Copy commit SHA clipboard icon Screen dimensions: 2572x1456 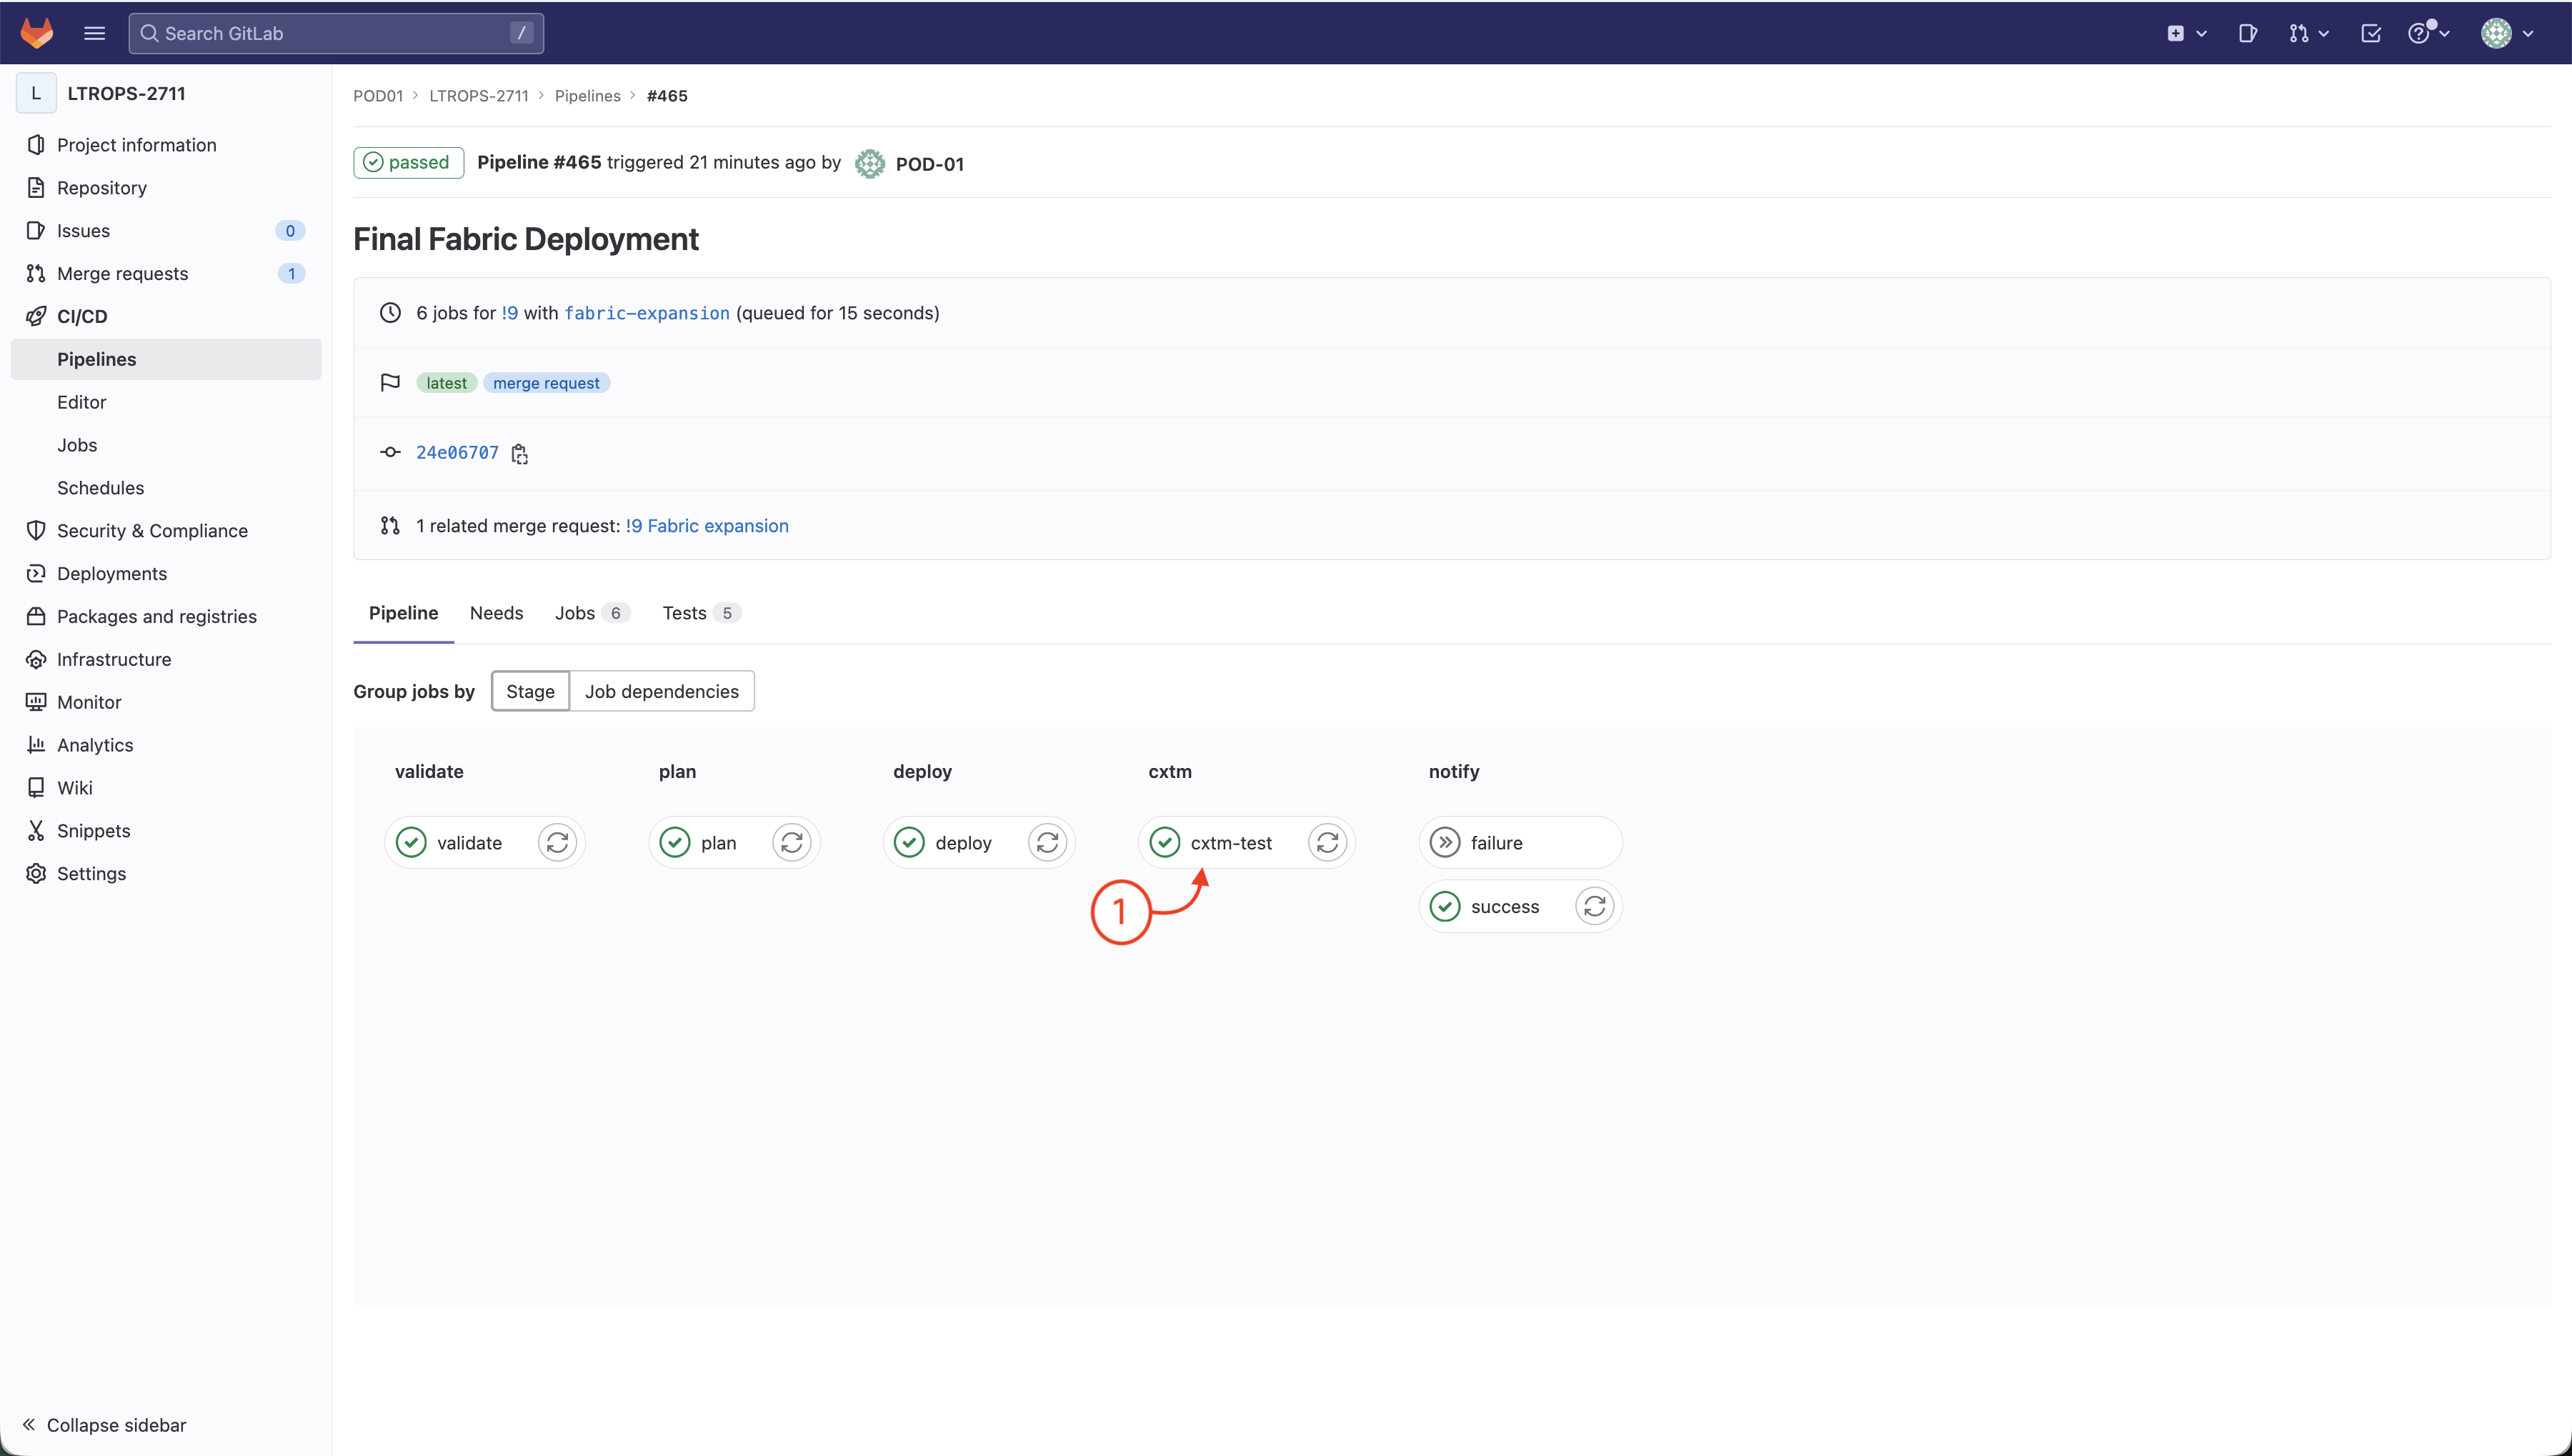coord(520,454)
